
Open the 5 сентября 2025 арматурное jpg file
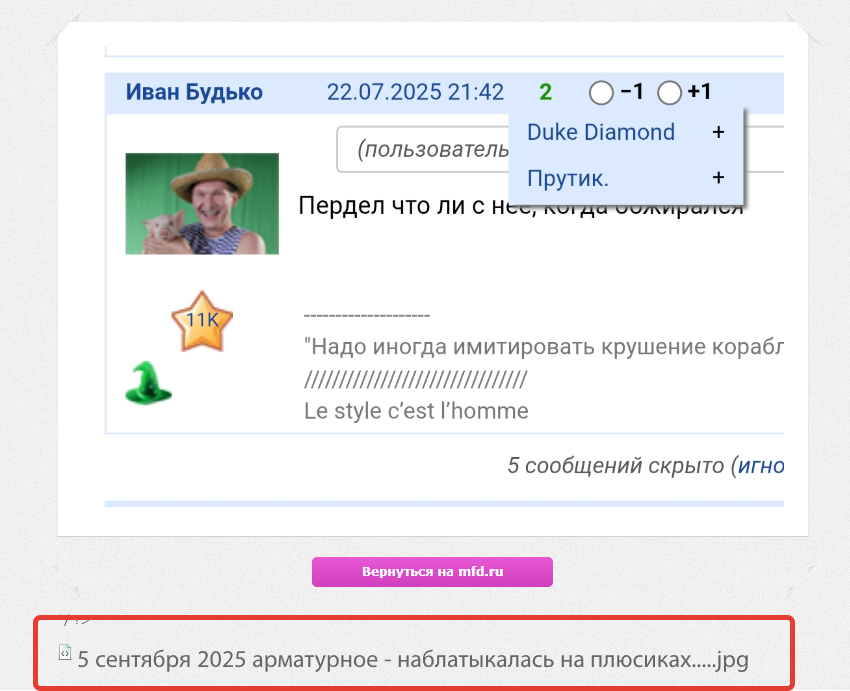coord(413,660)
